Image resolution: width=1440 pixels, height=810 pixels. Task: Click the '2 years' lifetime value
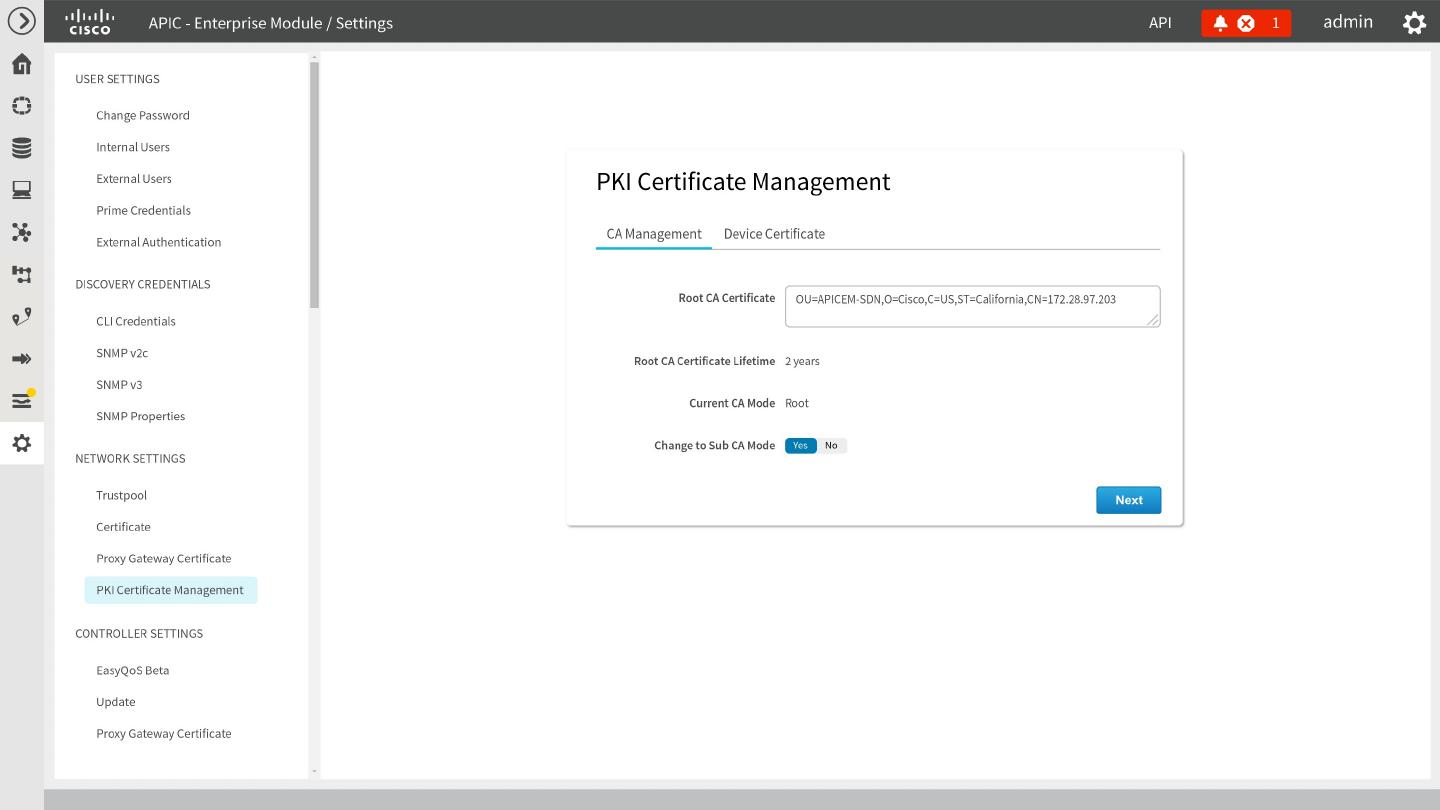pyautogui.click(x=802, y=361)
